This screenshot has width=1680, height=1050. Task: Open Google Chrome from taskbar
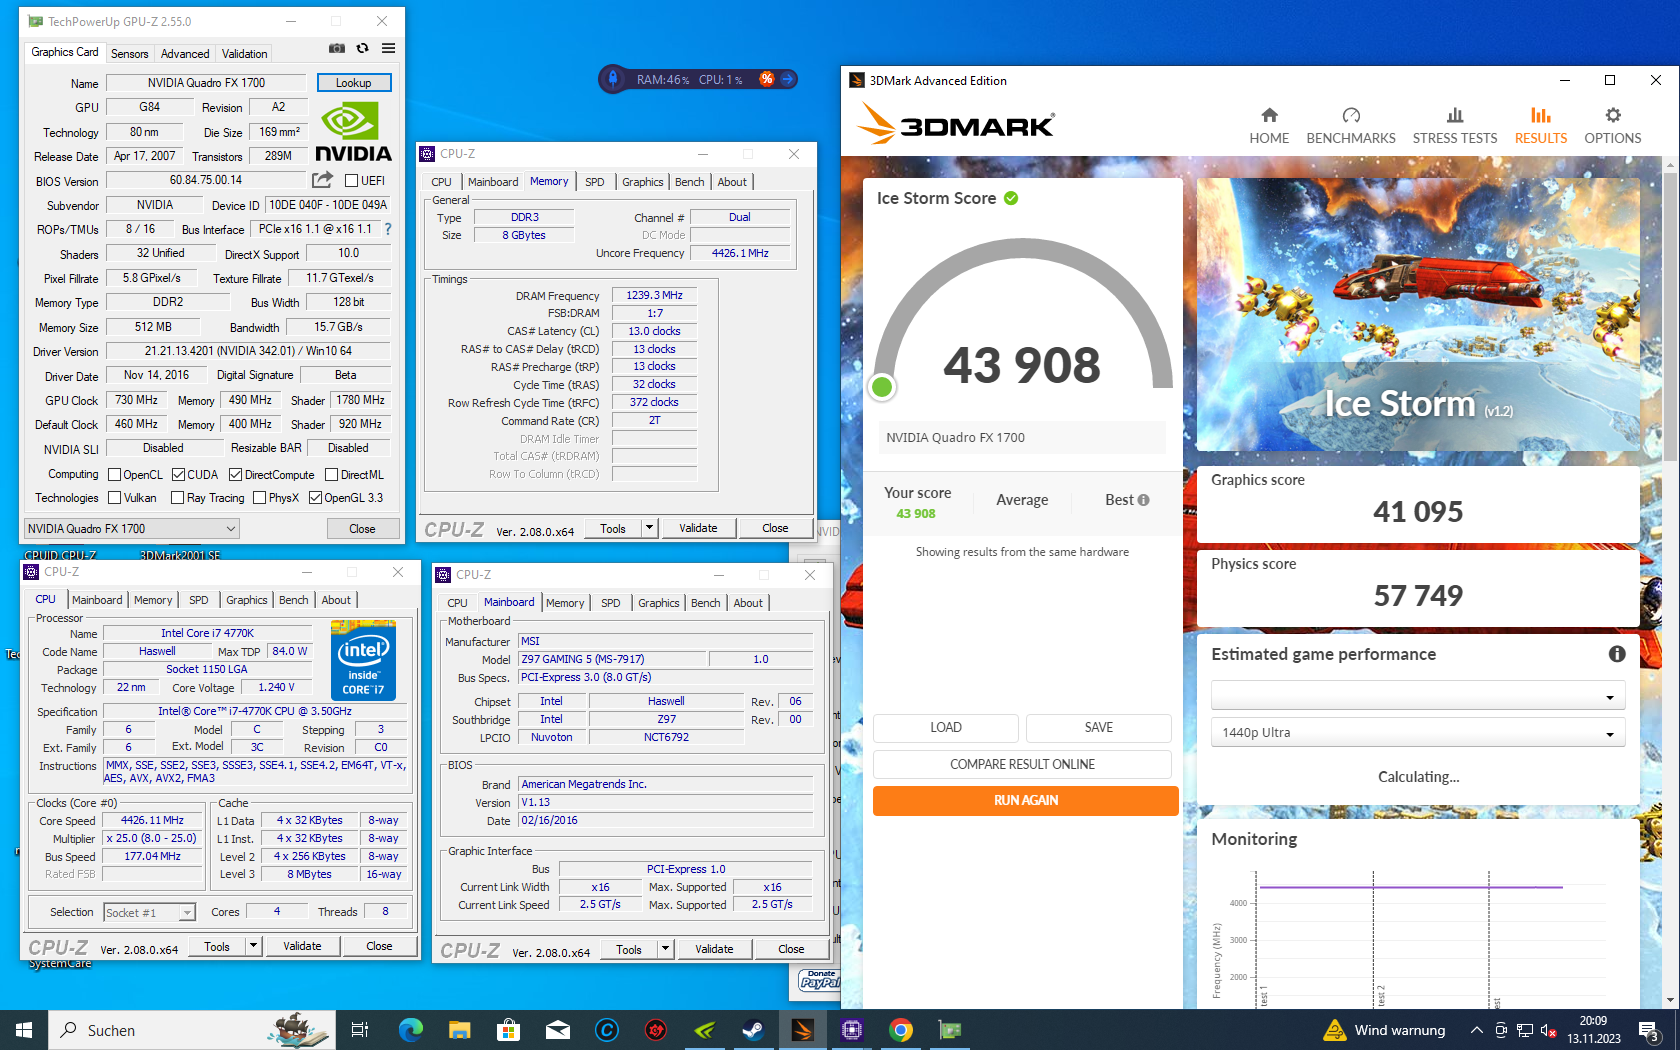pyautogui.click(x=901, y=1030)
